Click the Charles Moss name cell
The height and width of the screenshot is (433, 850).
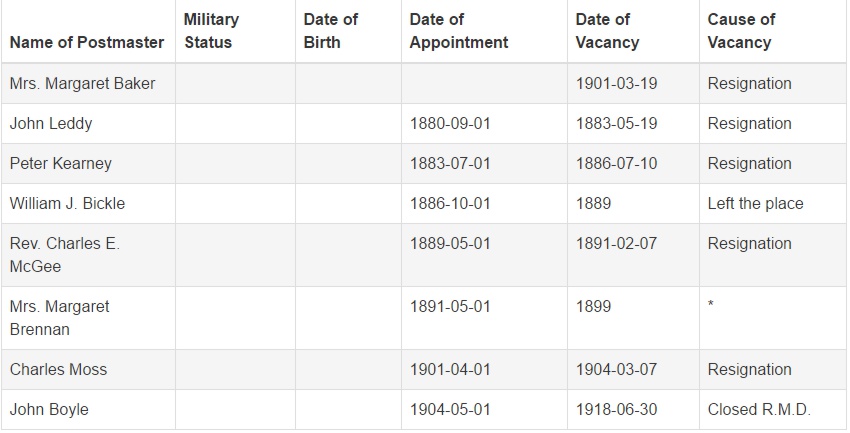pyautogui.click(x=59, y=370)
